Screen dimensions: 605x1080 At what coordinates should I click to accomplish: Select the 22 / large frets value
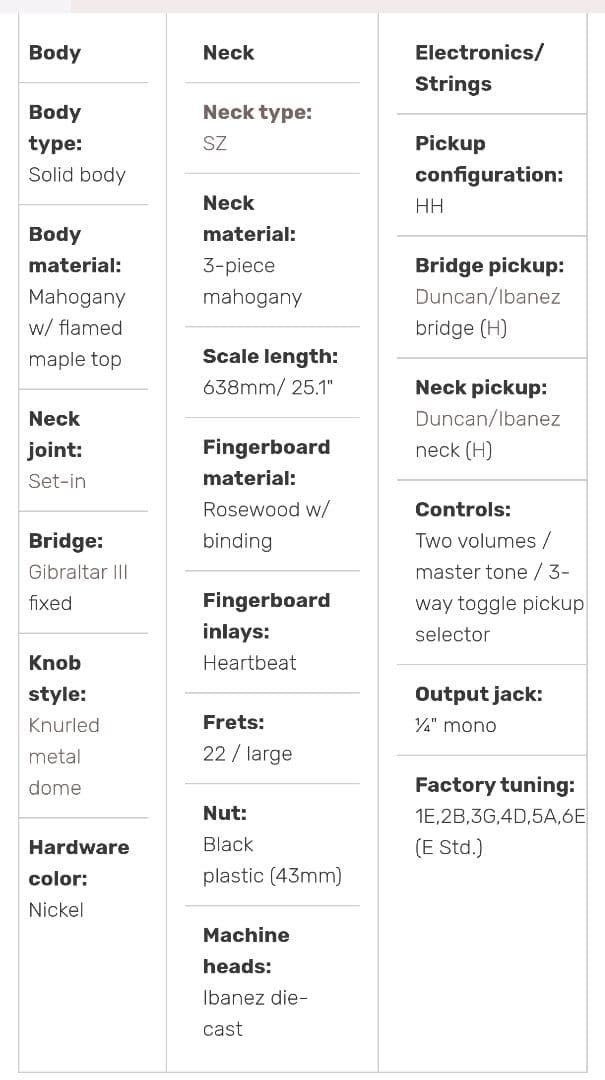coord(247,753)
